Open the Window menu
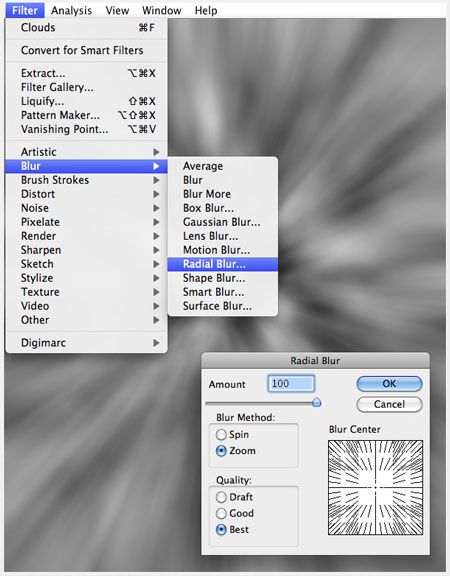This screenshot has width=450, height=576. coord(162,11)
